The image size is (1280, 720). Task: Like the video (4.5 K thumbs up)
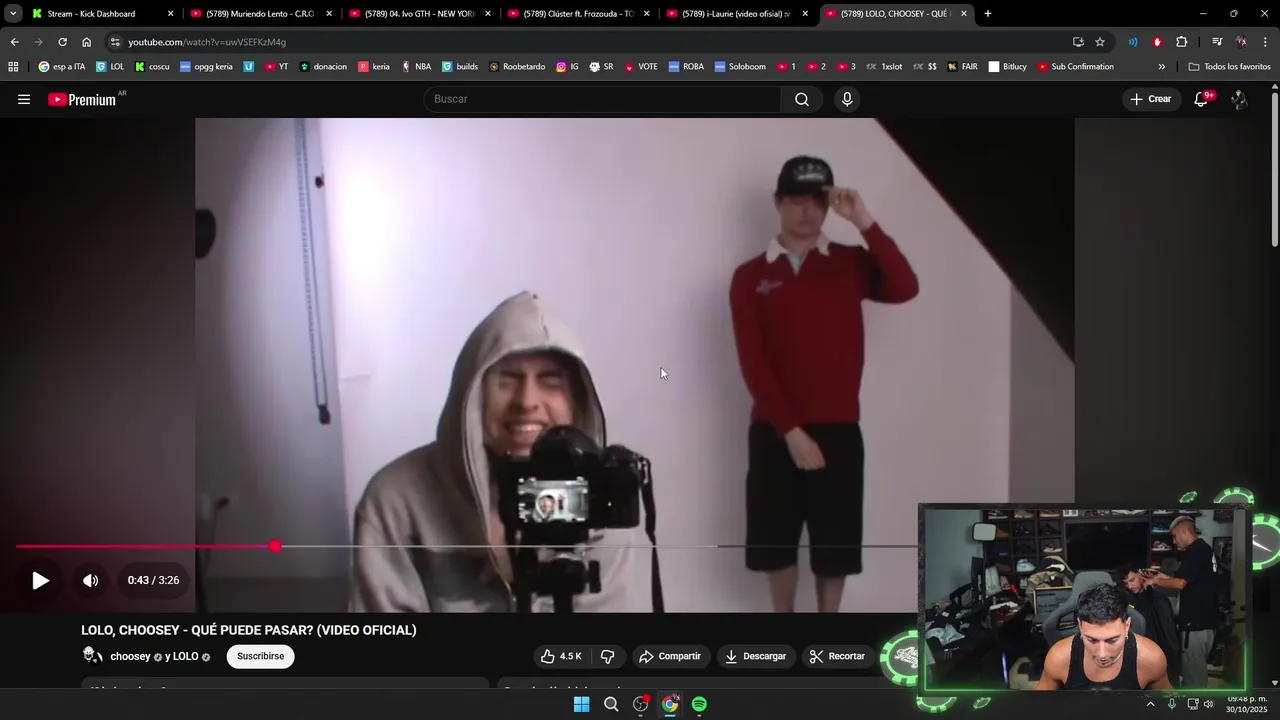[561, 656]
